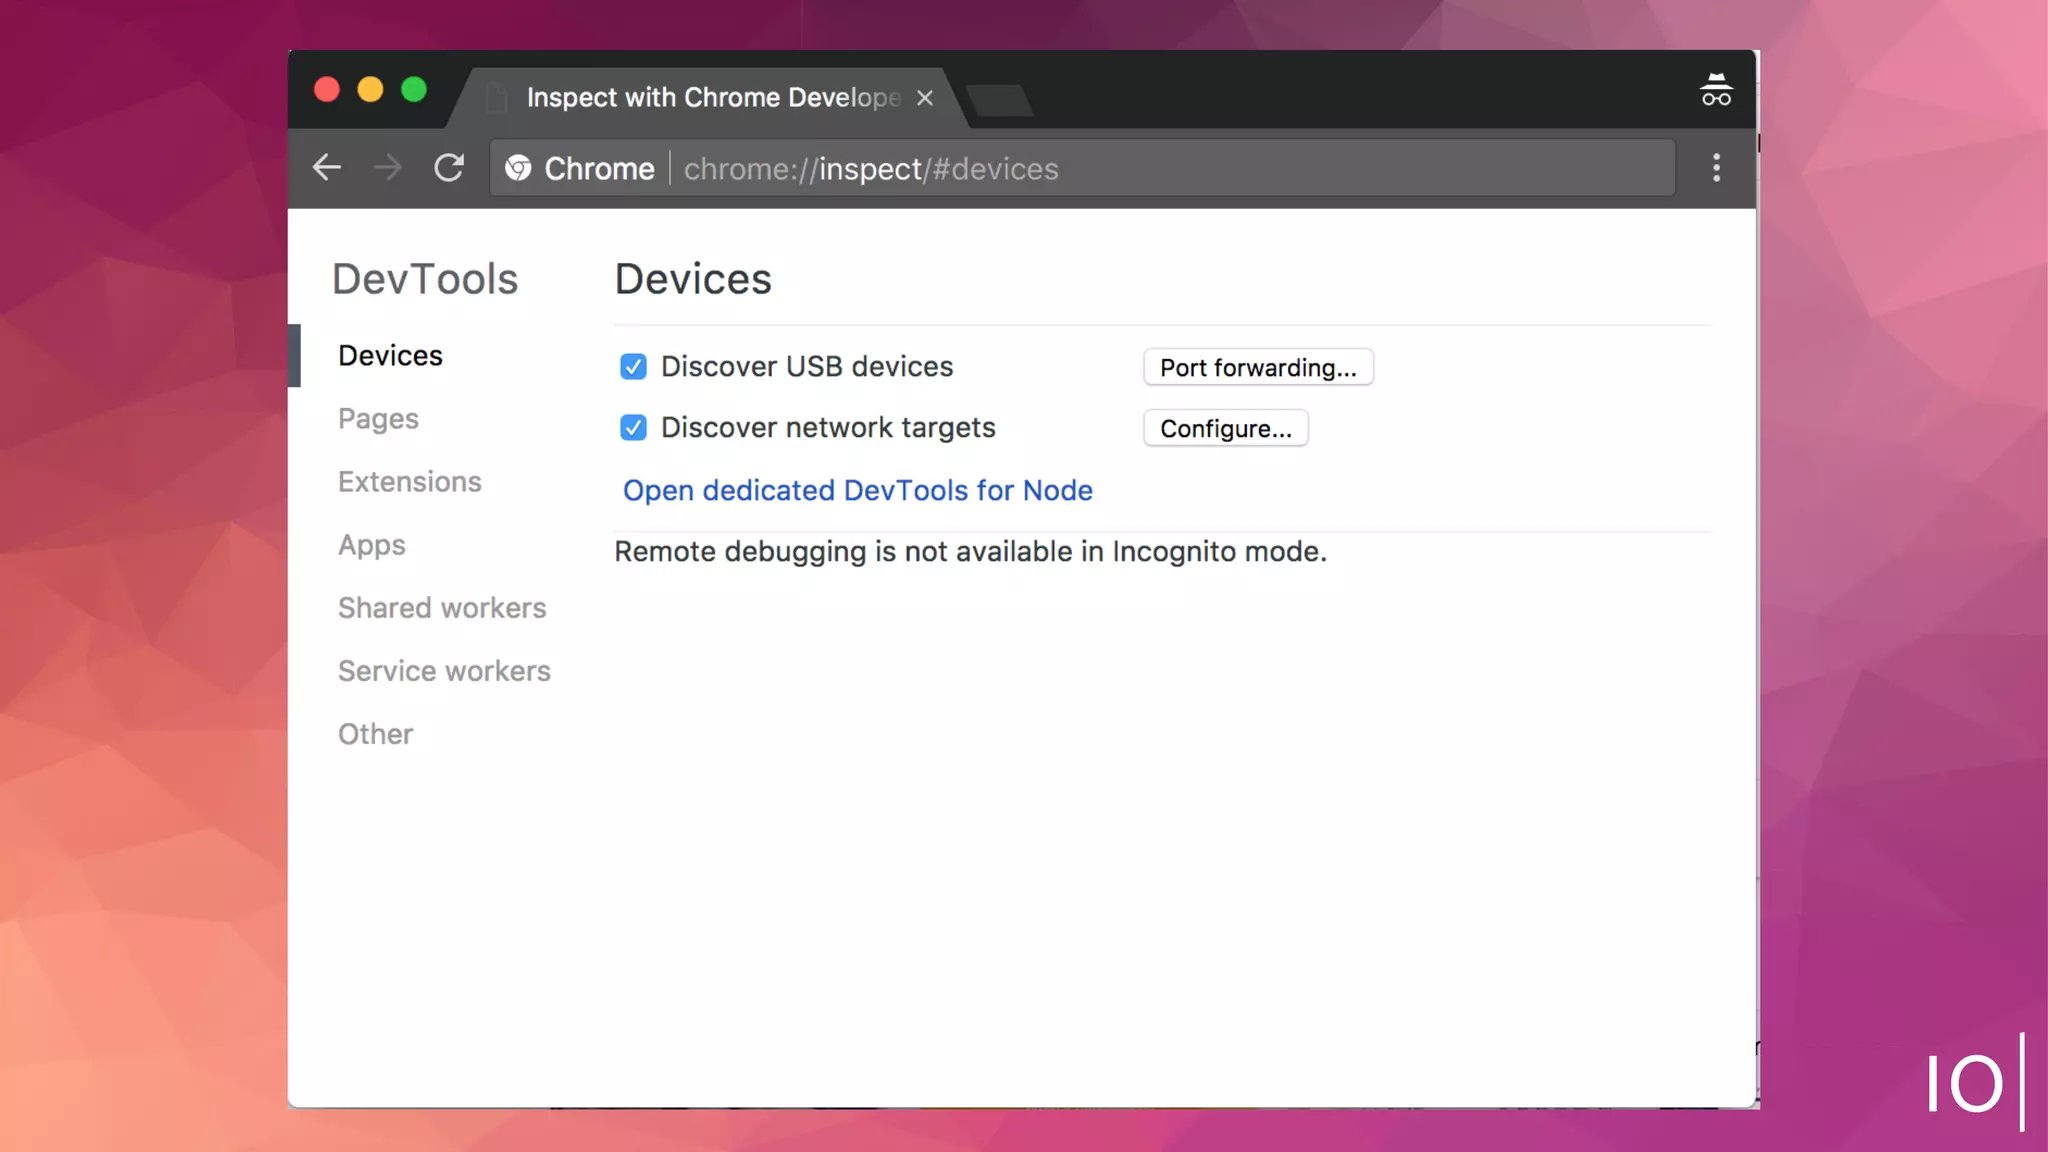Click the page icon on the tab
Image resolution: width=2048 pixels, height=1152 pixels.
pos(497,98)
